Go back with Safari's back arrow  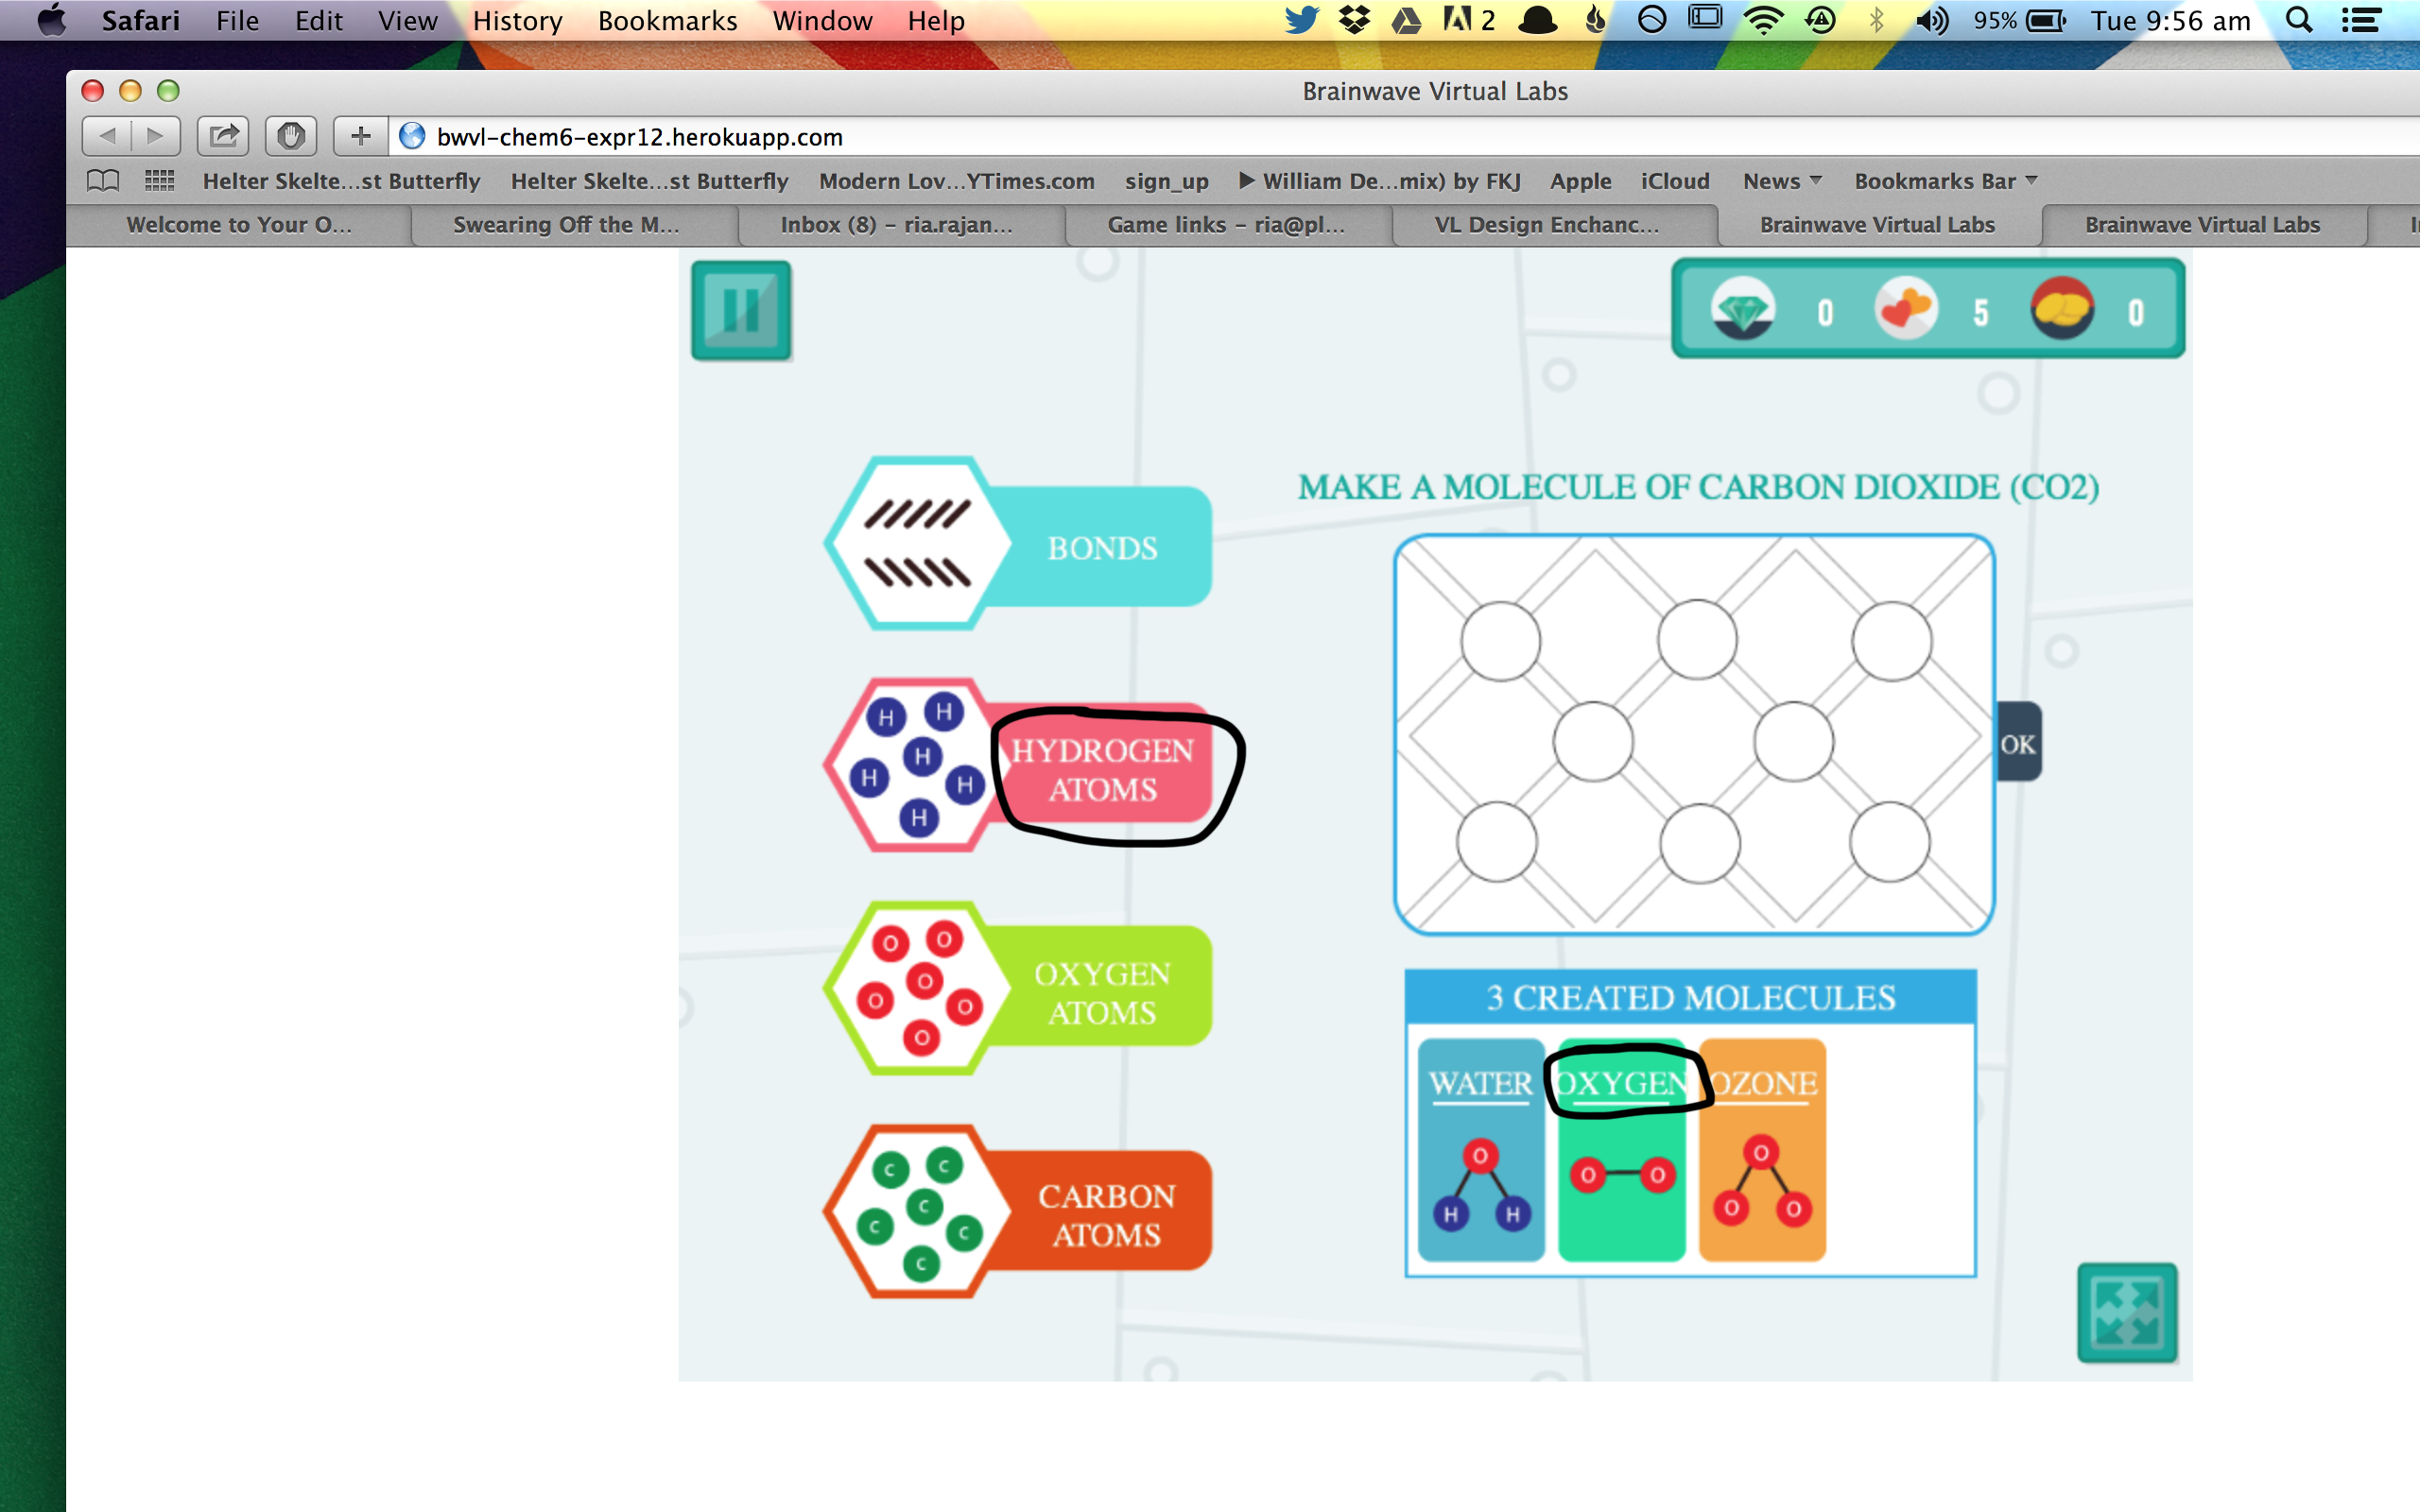[107, 136]
